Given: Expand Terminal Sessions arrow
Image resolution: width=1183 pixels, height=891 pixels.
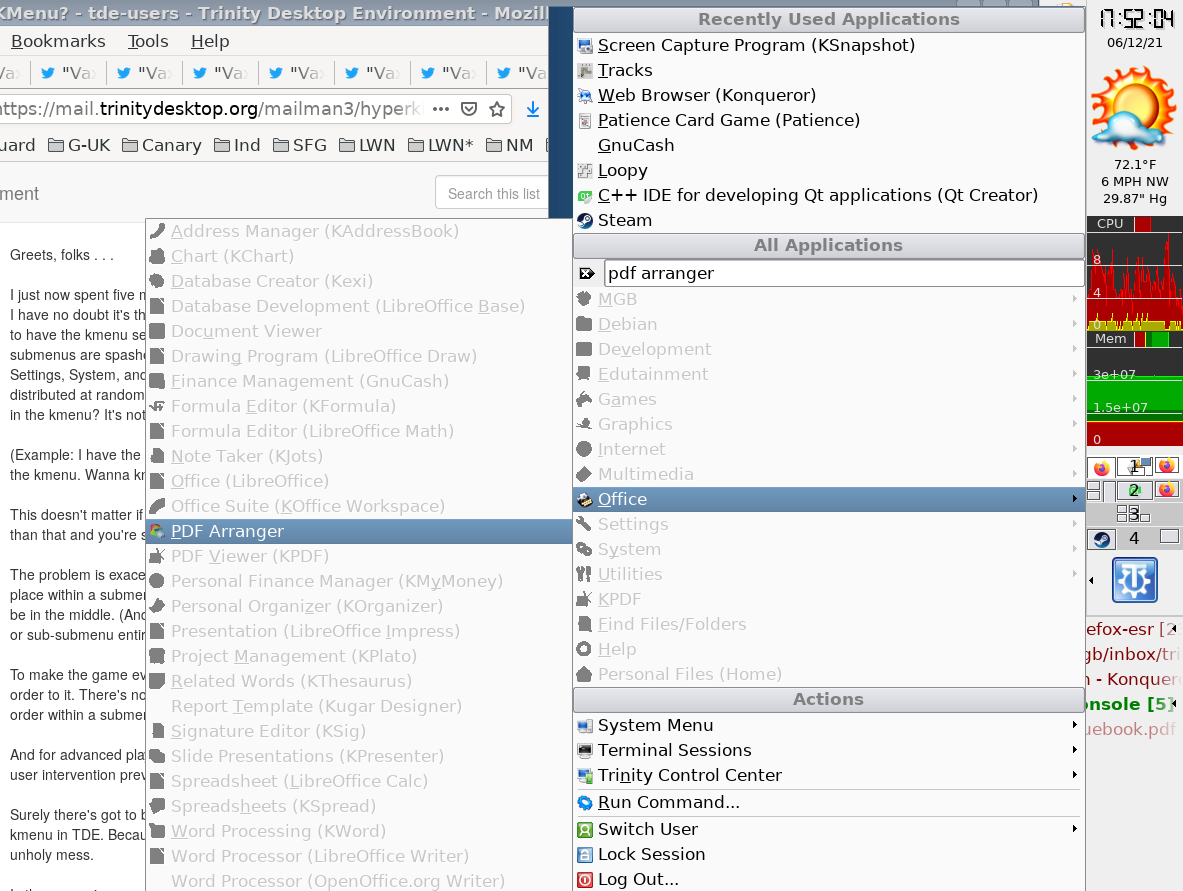Looking at the screenshot, I should pos(1074,750).
